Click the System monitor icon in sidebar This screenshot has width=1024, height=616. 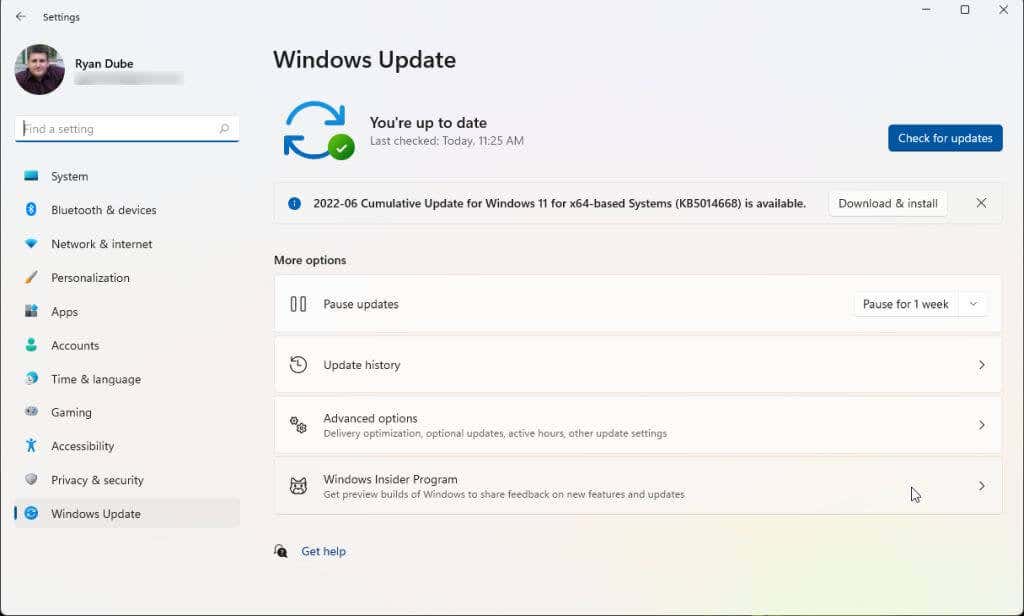click(x=31, y=176)
